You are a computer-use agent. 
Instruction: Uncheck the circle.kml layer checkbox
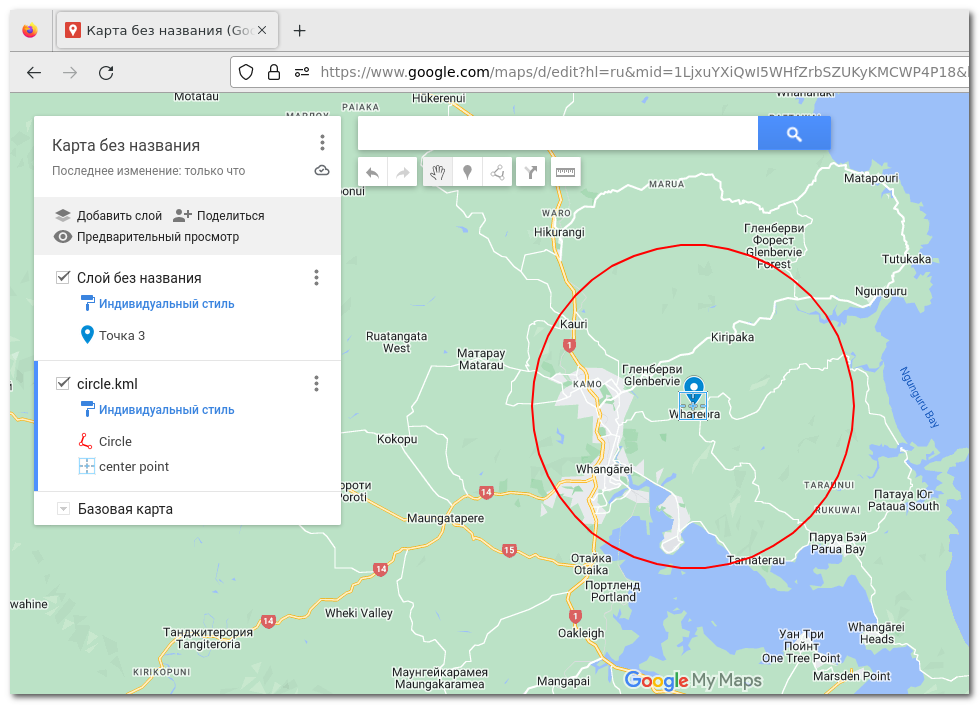click(x=62, y=383)
